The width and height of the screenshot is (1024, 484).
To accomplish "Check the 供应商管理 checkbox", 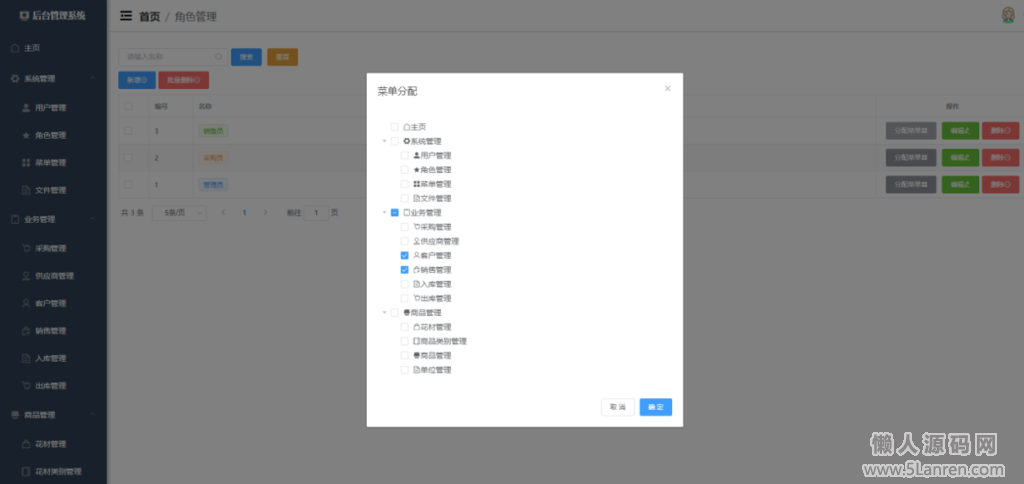I will click(x=405, y=241).
